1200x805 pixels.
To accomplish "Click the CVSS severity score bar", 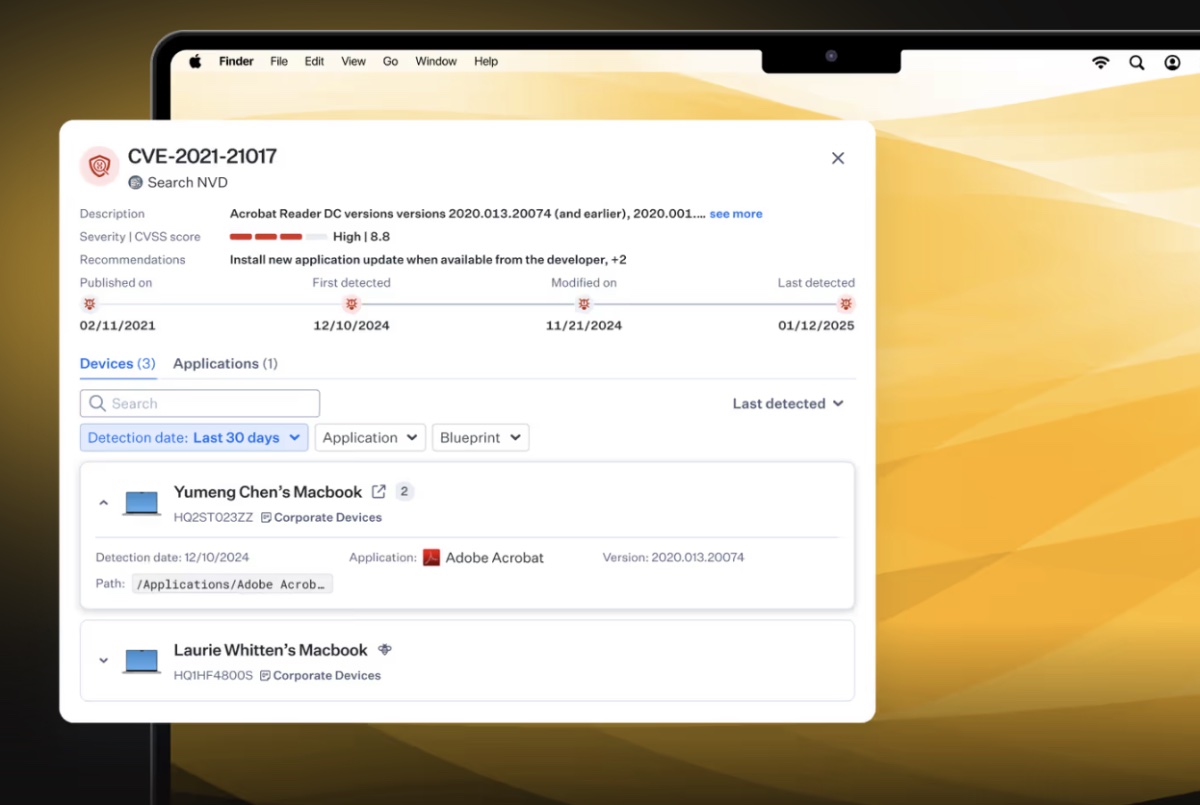I will point(278,236).
